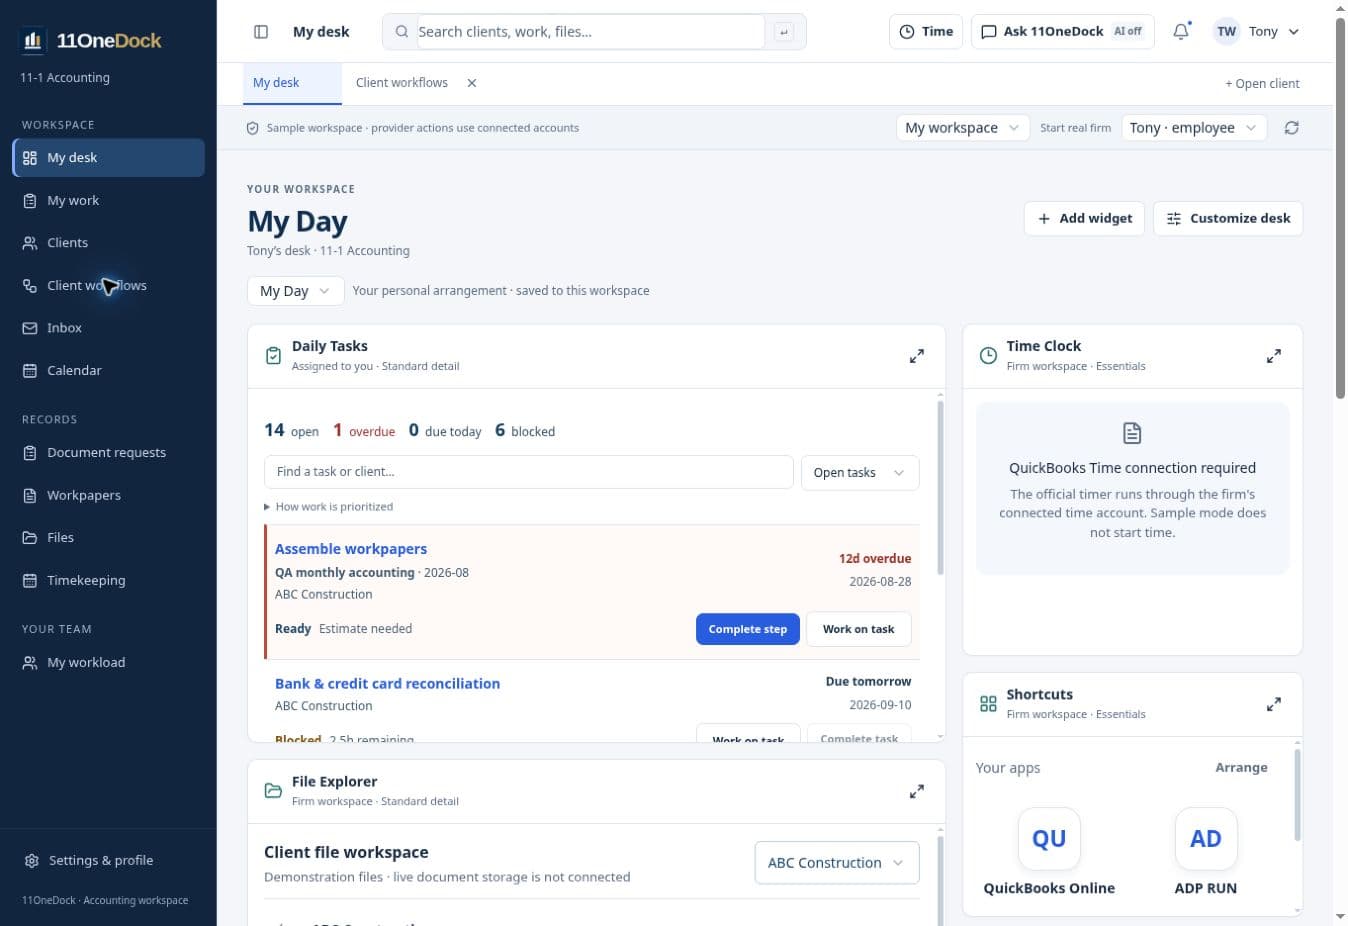Open Timekeeping in the sidebar
Viewport: 1348px width, 926px height.
point(108,580)
